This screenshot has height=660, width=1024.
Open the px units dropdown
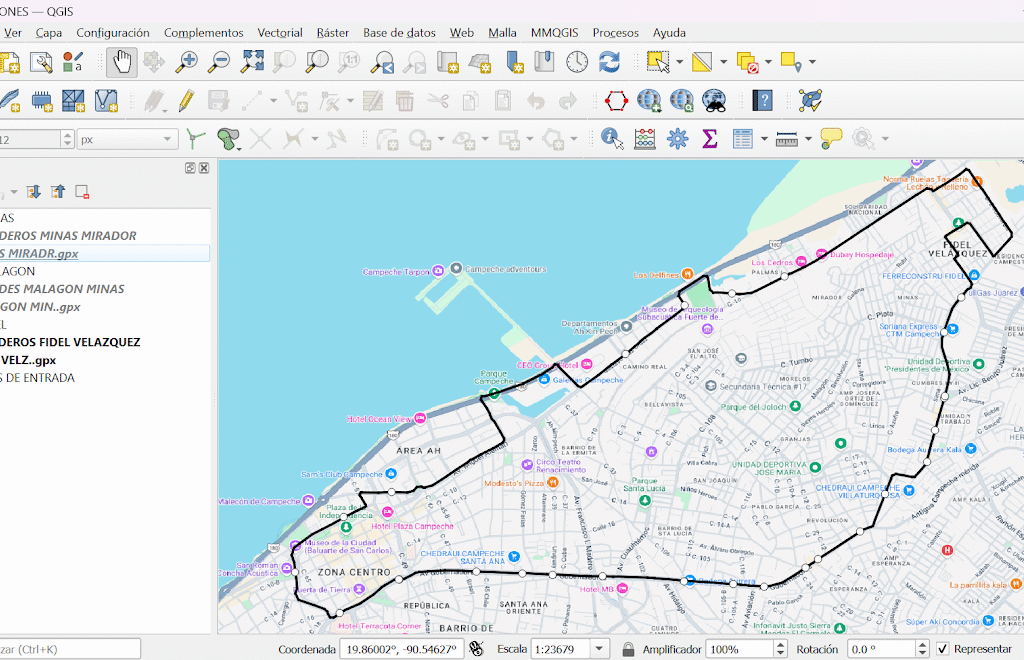pos(168,139)
